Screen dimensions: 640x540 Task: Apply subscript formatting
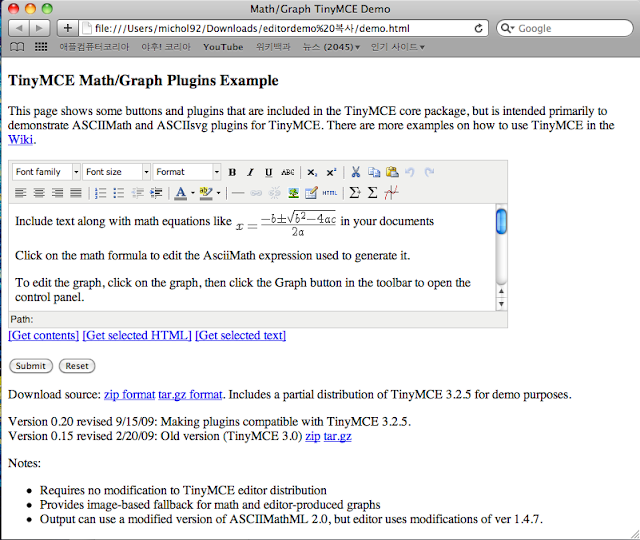[312, 172]
